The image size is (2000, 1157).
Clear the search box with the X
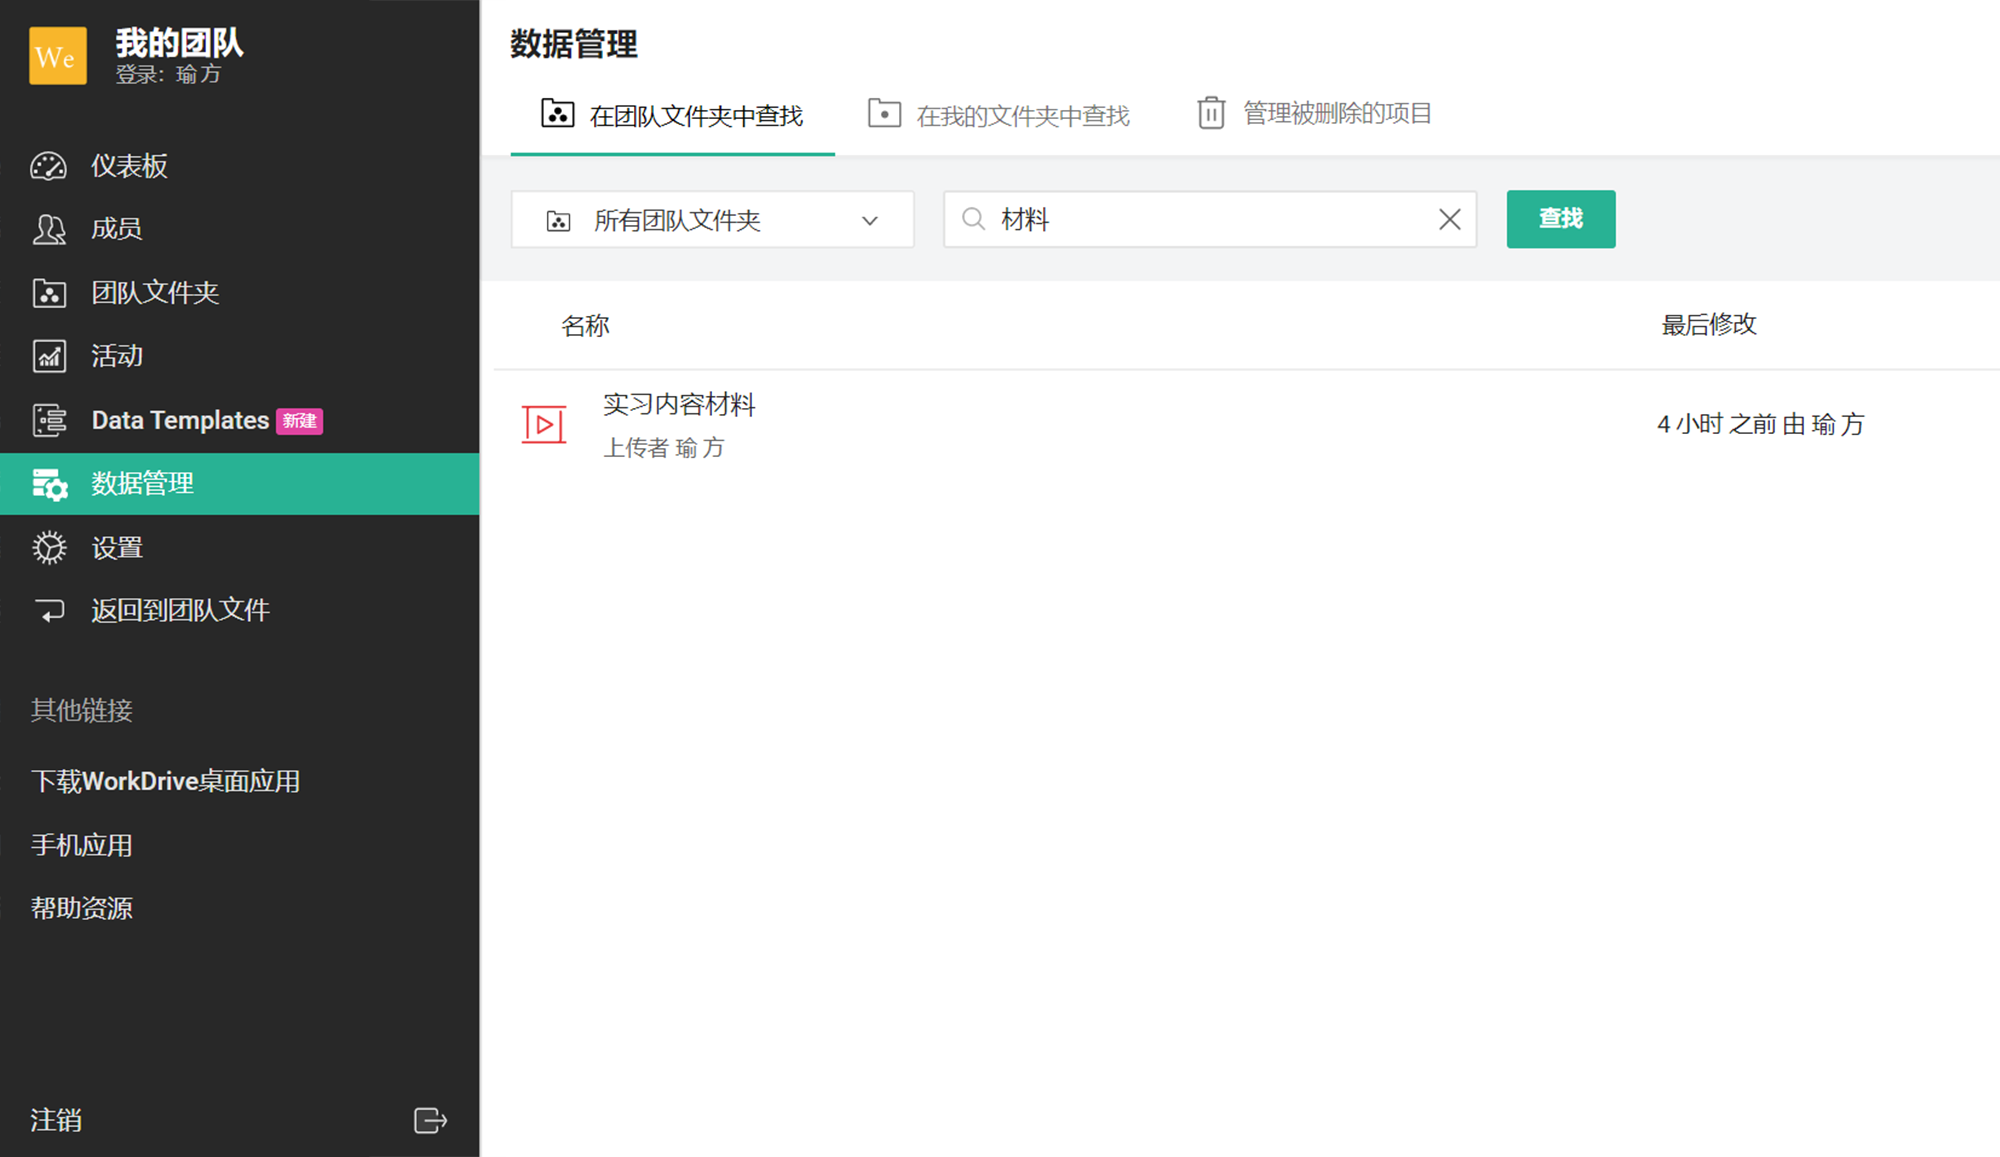click(x=1449, y=219)
